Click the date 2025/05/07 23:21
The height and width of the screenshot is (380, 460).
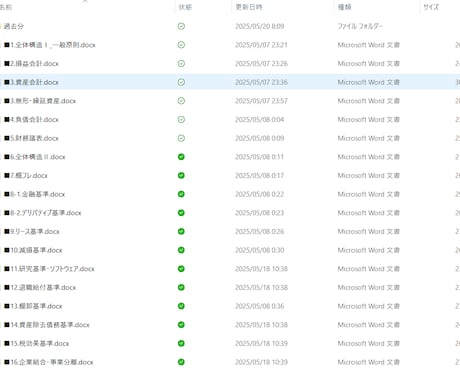coord(261,45)
